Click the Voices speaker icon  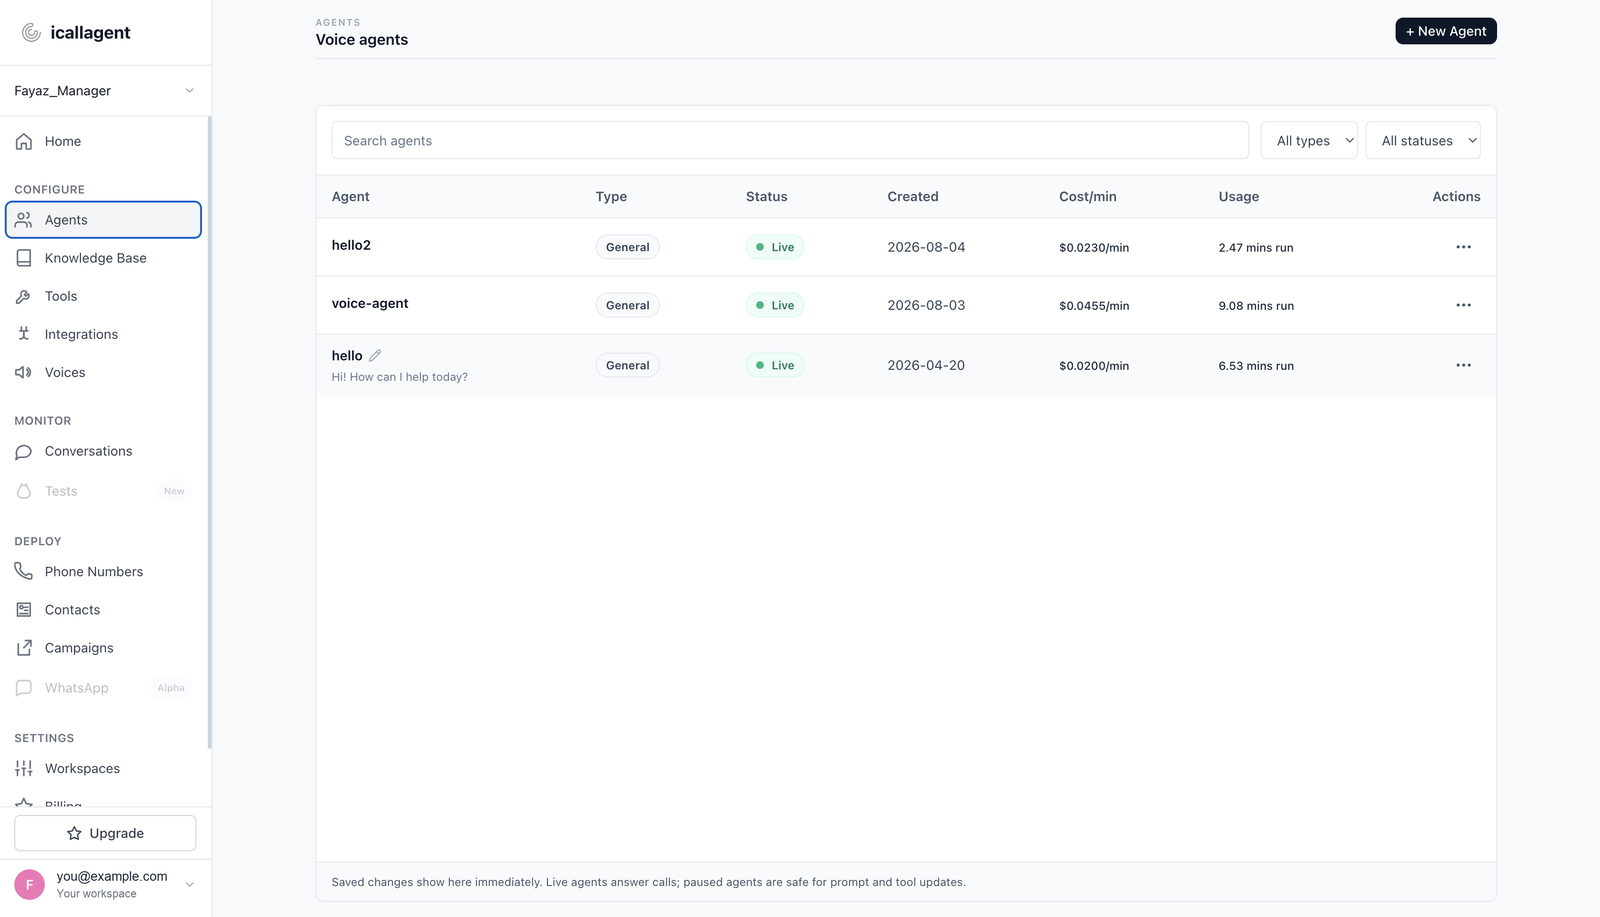click(24, 372)
